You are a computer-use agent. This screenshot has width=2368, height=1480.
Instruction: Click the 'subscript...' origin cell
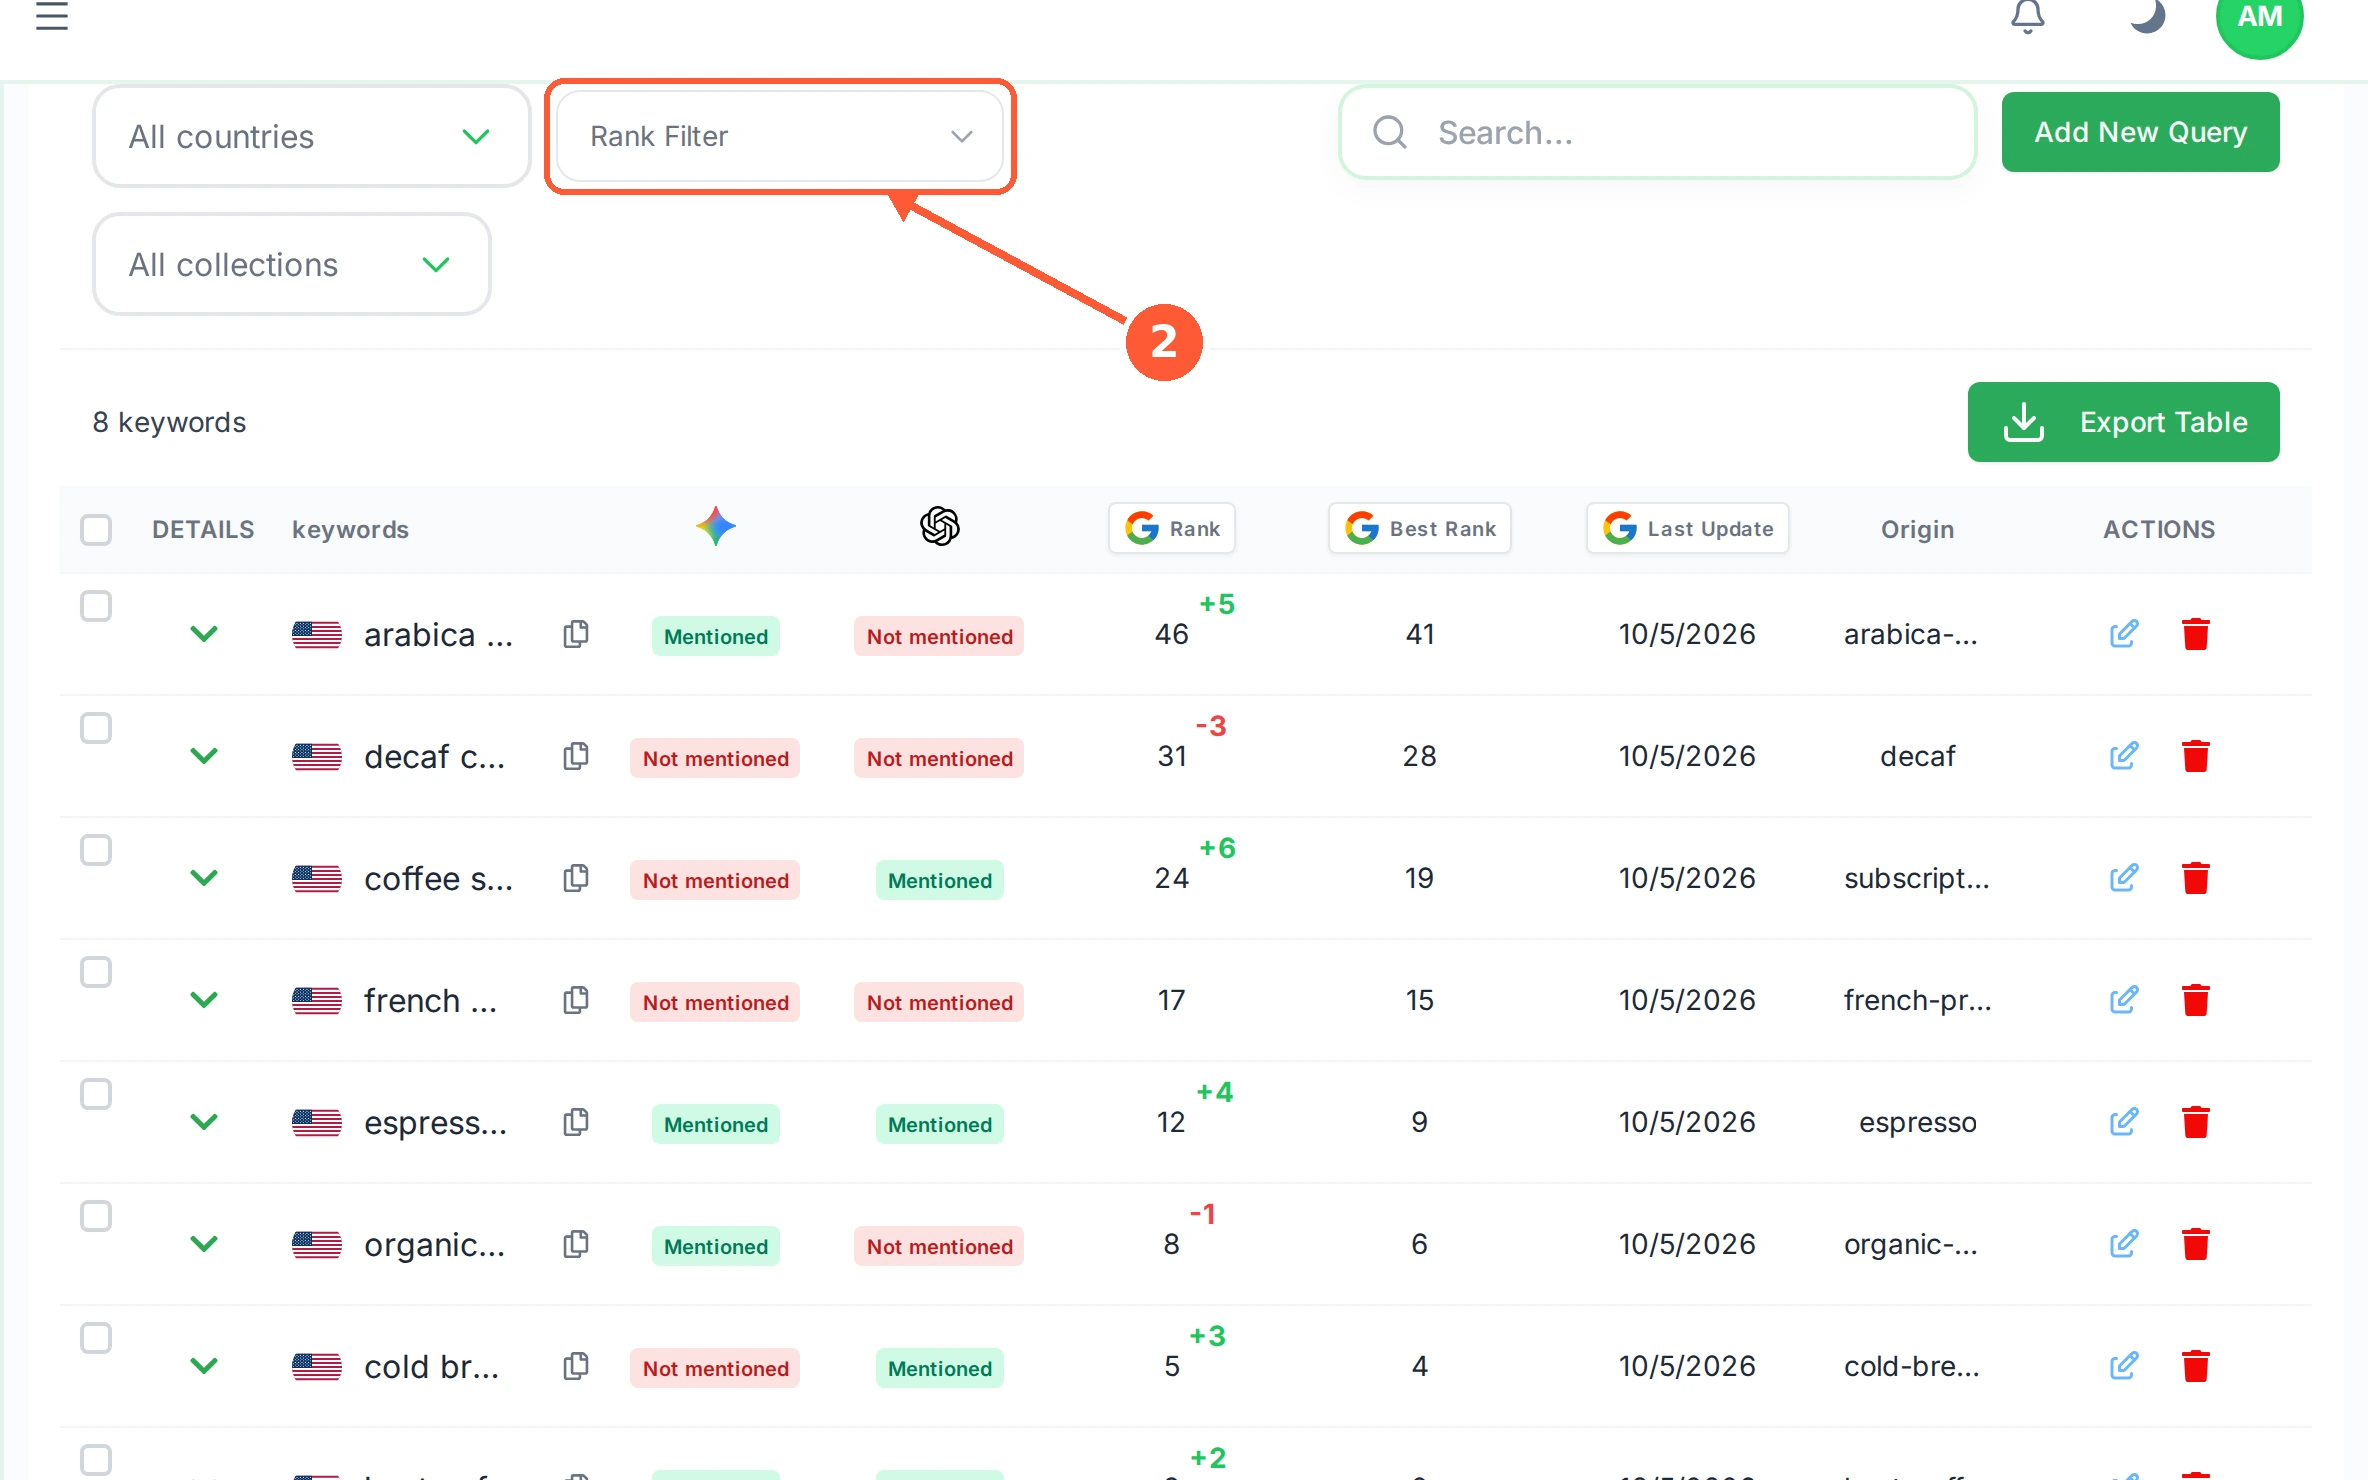[1917, 878]
